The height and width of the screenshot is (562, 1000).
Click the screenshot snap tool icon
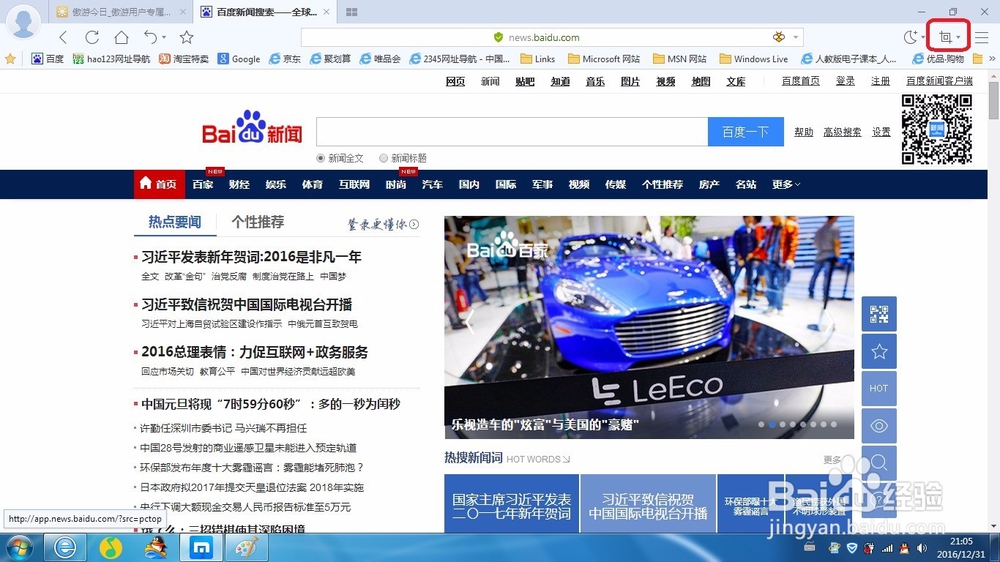pyautogui.click(x=945, y=37)
